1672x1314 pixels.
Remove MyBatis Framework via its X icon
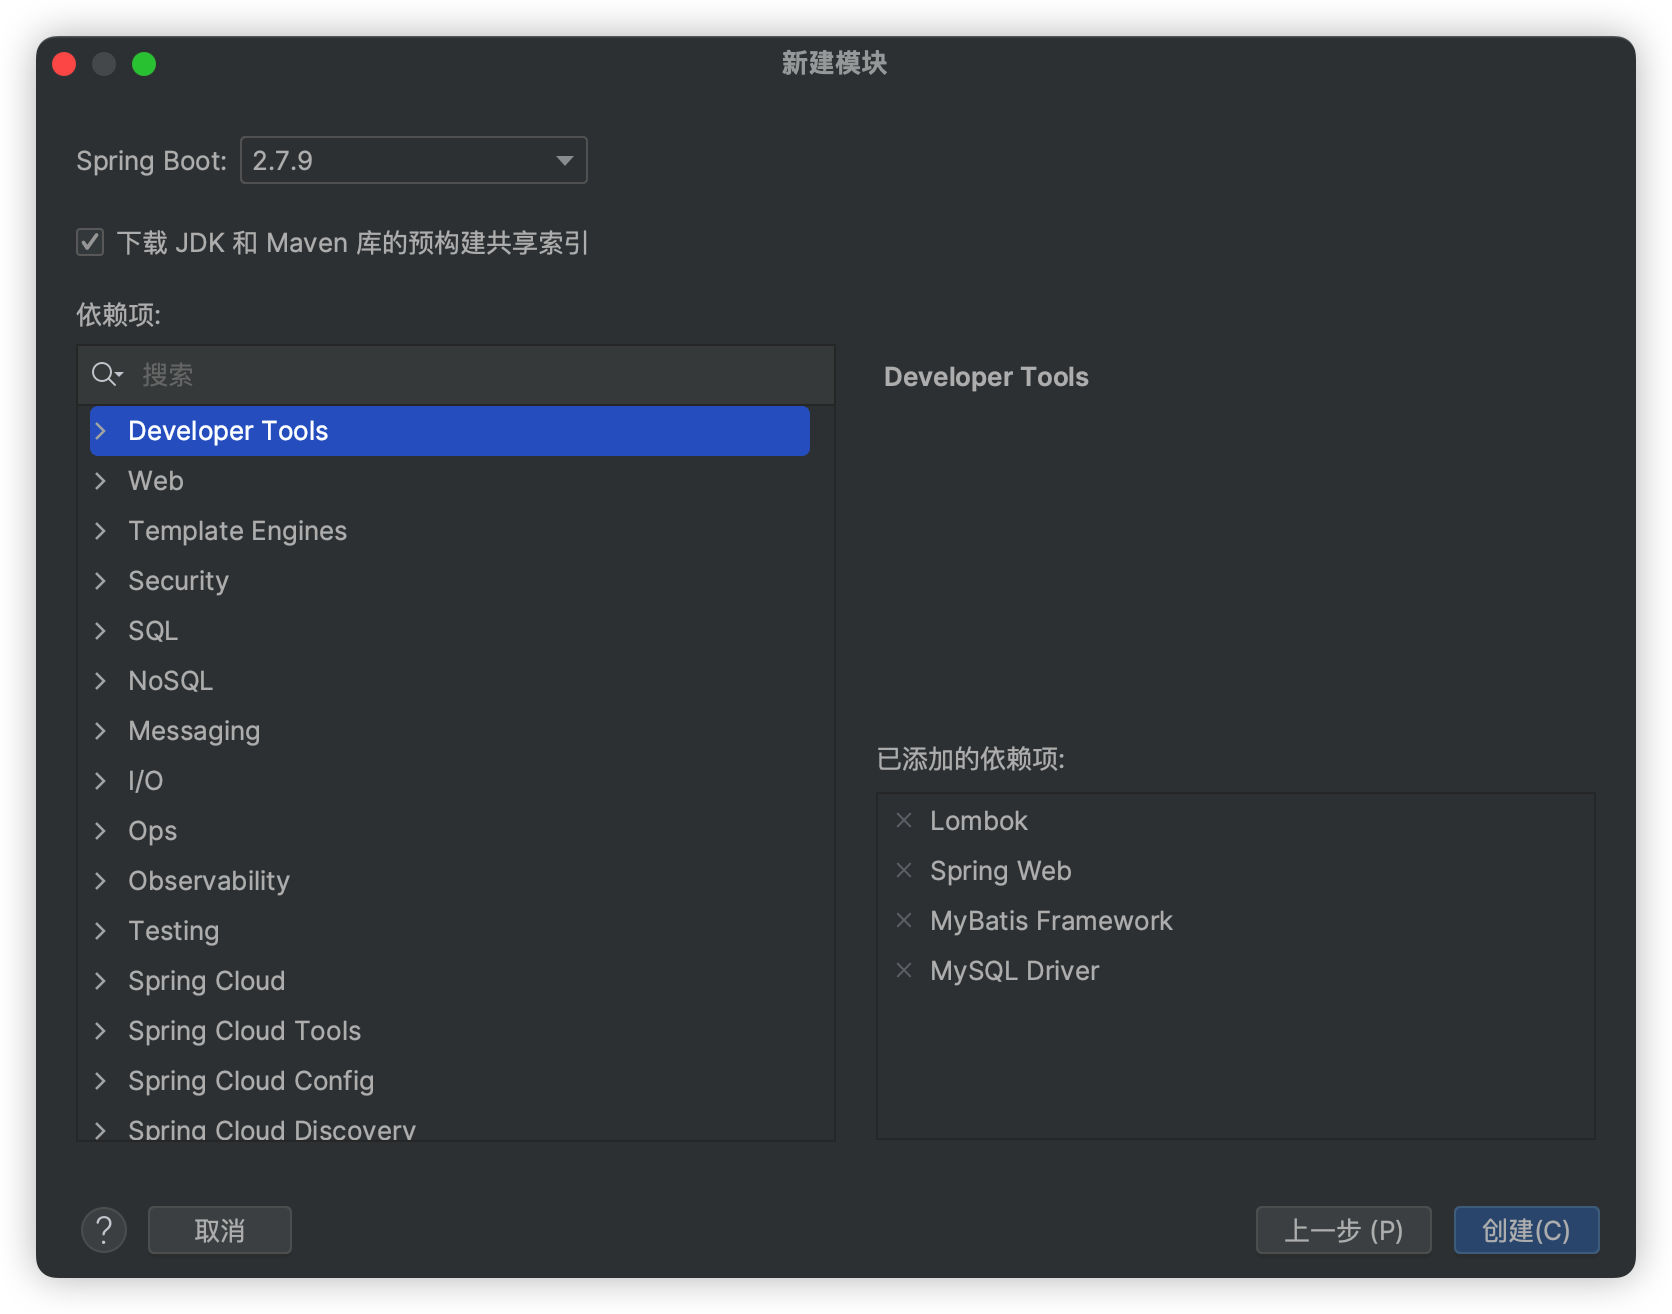(x=904, y=920)
